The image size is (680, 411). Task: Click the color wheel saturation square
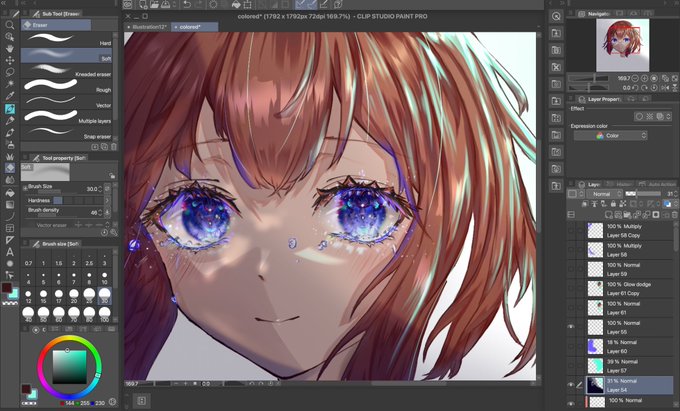point(69,367)
